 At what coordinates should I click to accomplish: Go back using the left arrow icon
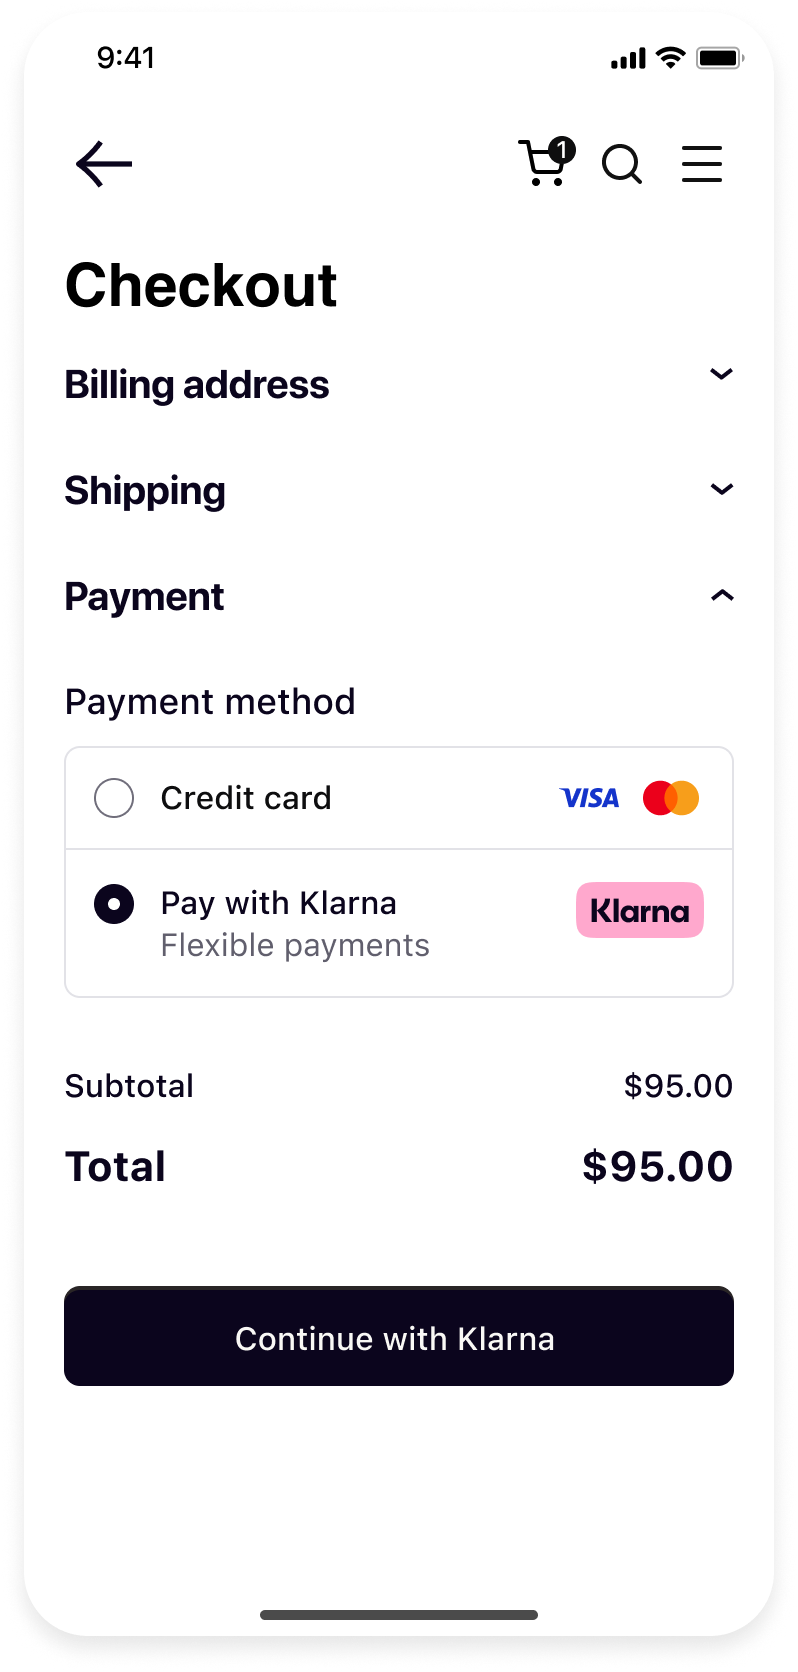tap(104, 164)
